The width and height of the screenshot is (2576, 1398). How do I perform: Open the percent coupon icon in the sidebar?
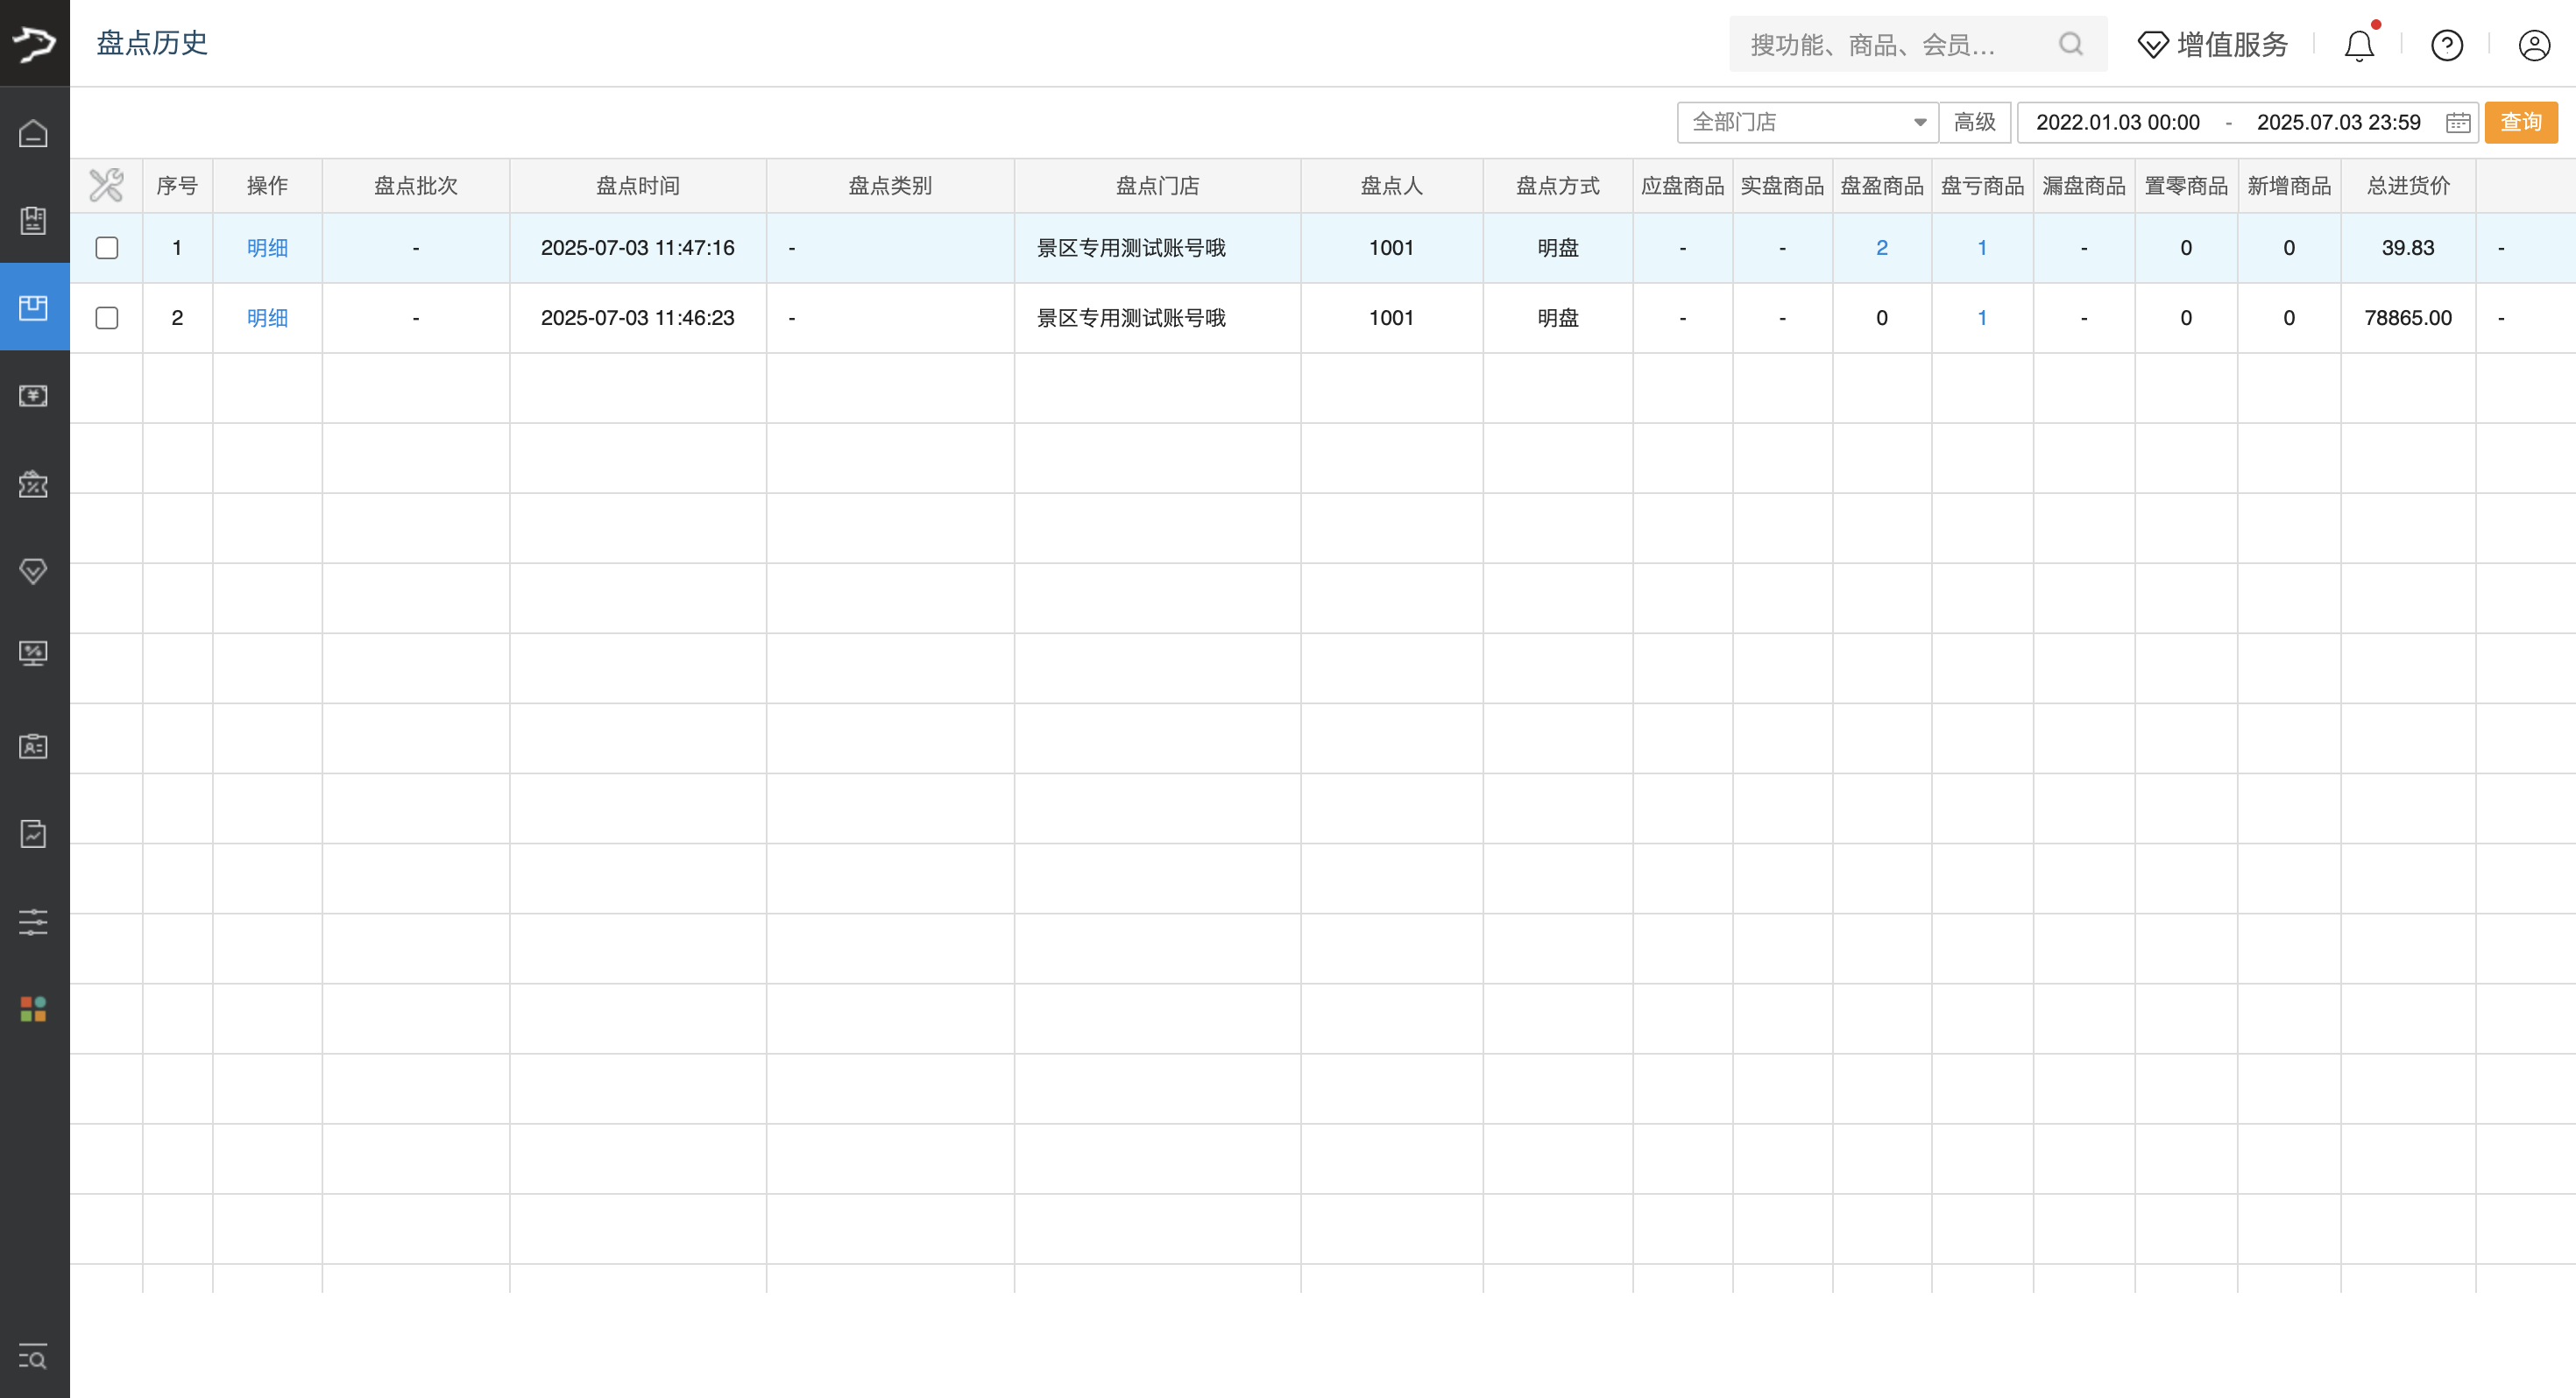pyautogui.click(x=34, y=484)
